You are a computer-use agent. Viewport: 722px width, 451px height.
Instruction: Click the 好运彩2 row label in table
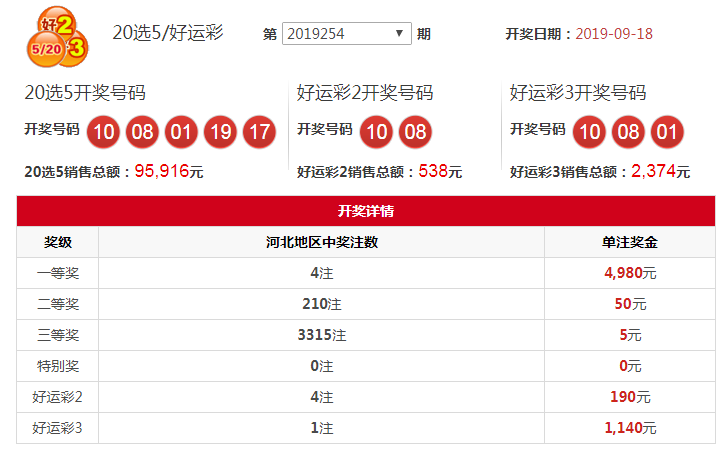pyautogui.click(x=58, y=397)
